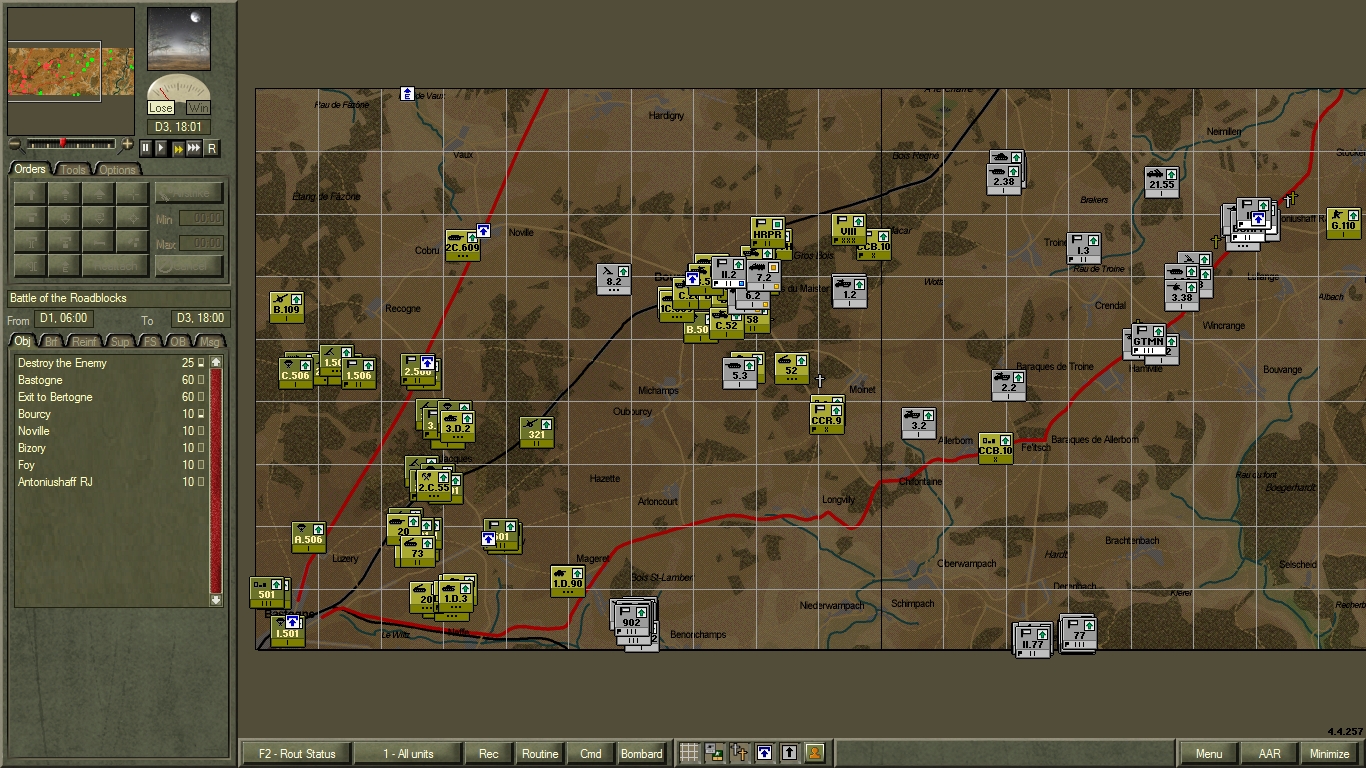The width and height of the screenshot is (1366, 768).
Task: Select the 1.D.90 unit counter
Action: point(567,581)
